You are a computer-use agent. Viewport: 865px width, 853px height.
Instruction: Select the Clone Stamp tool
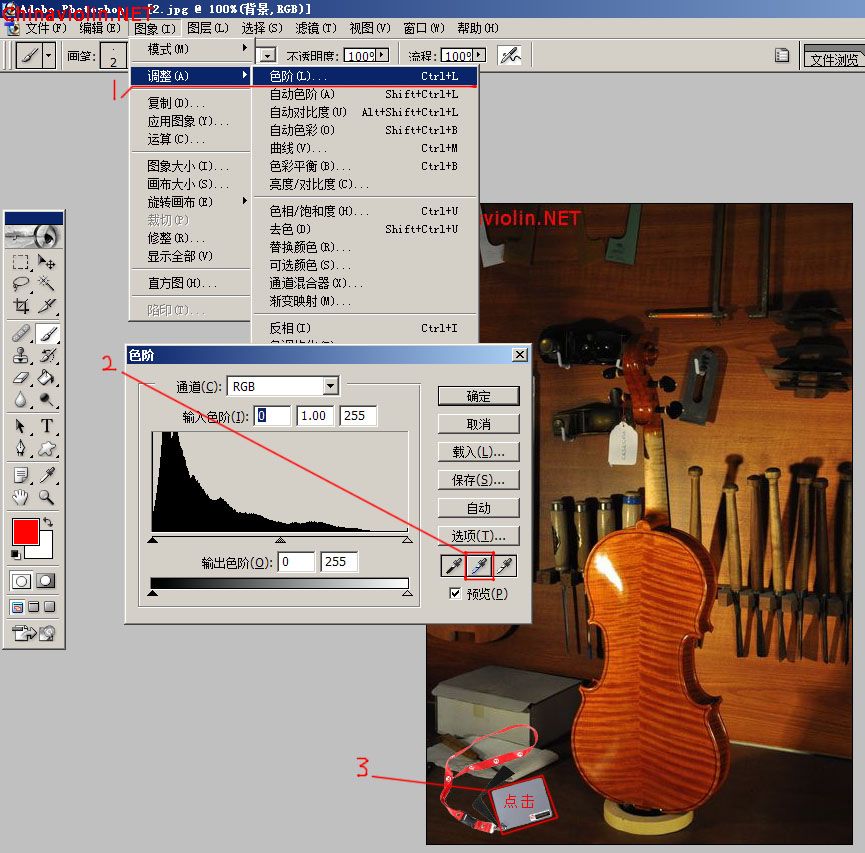pyautogui.click(x=21, y=356)
